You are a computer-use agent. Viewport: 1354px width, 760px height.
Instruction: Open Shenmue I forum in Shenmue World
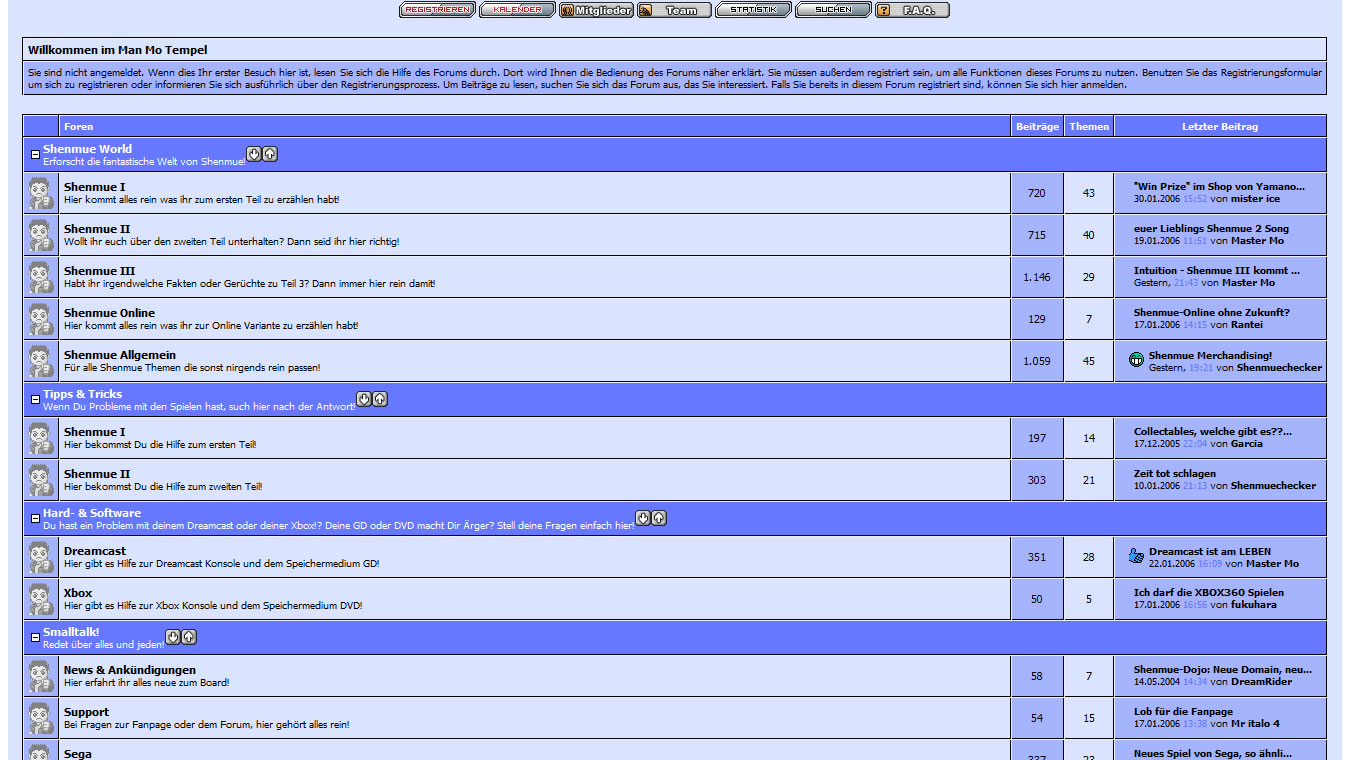(x=95, y=187)
